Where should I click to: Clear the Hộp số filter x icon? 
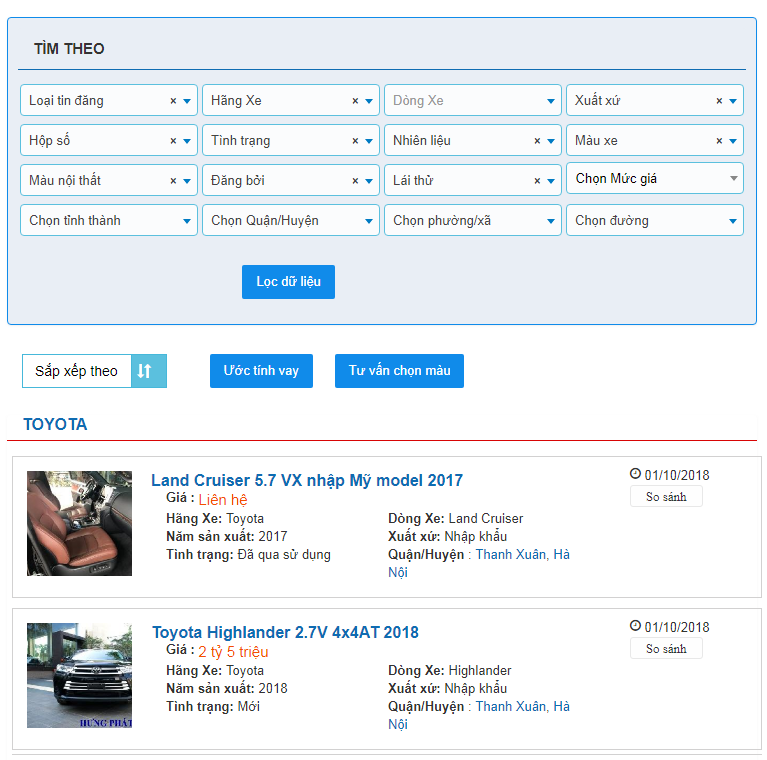coord(173,141)
